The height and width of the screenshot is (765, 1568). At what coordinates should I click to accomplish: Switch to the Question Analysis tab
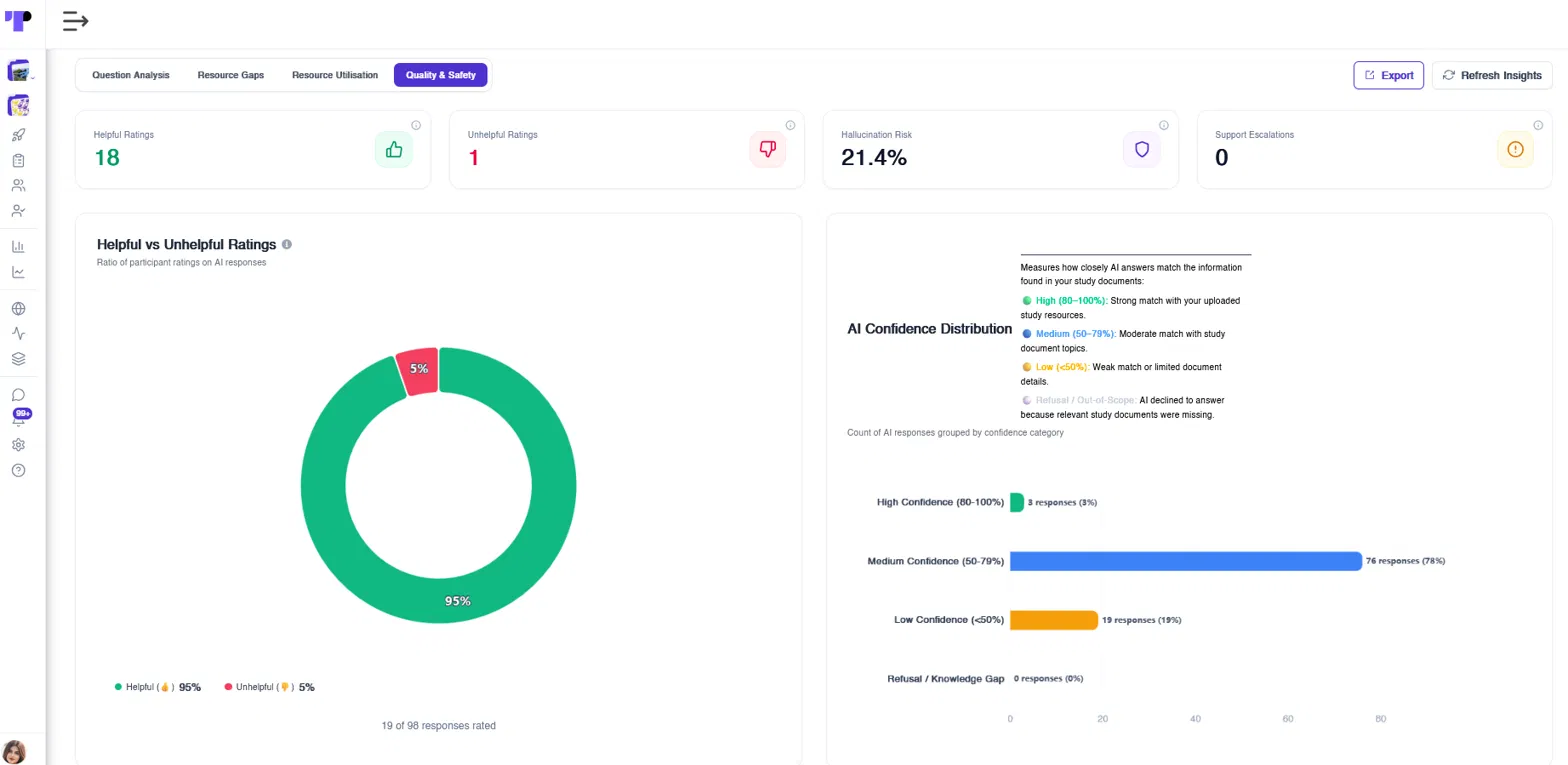131,75
